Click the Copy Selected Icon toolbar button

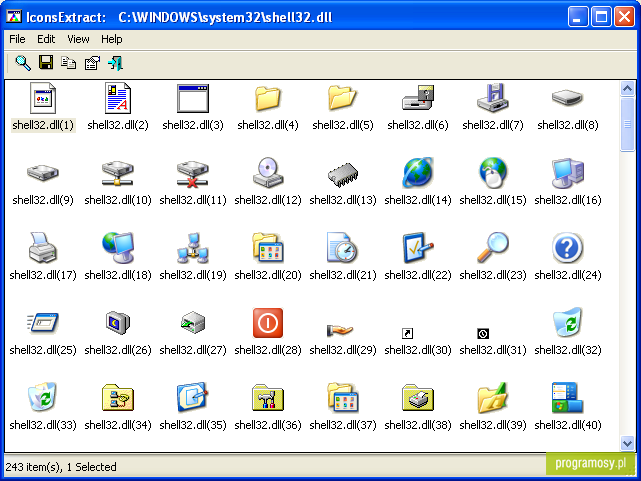(69, 63)
